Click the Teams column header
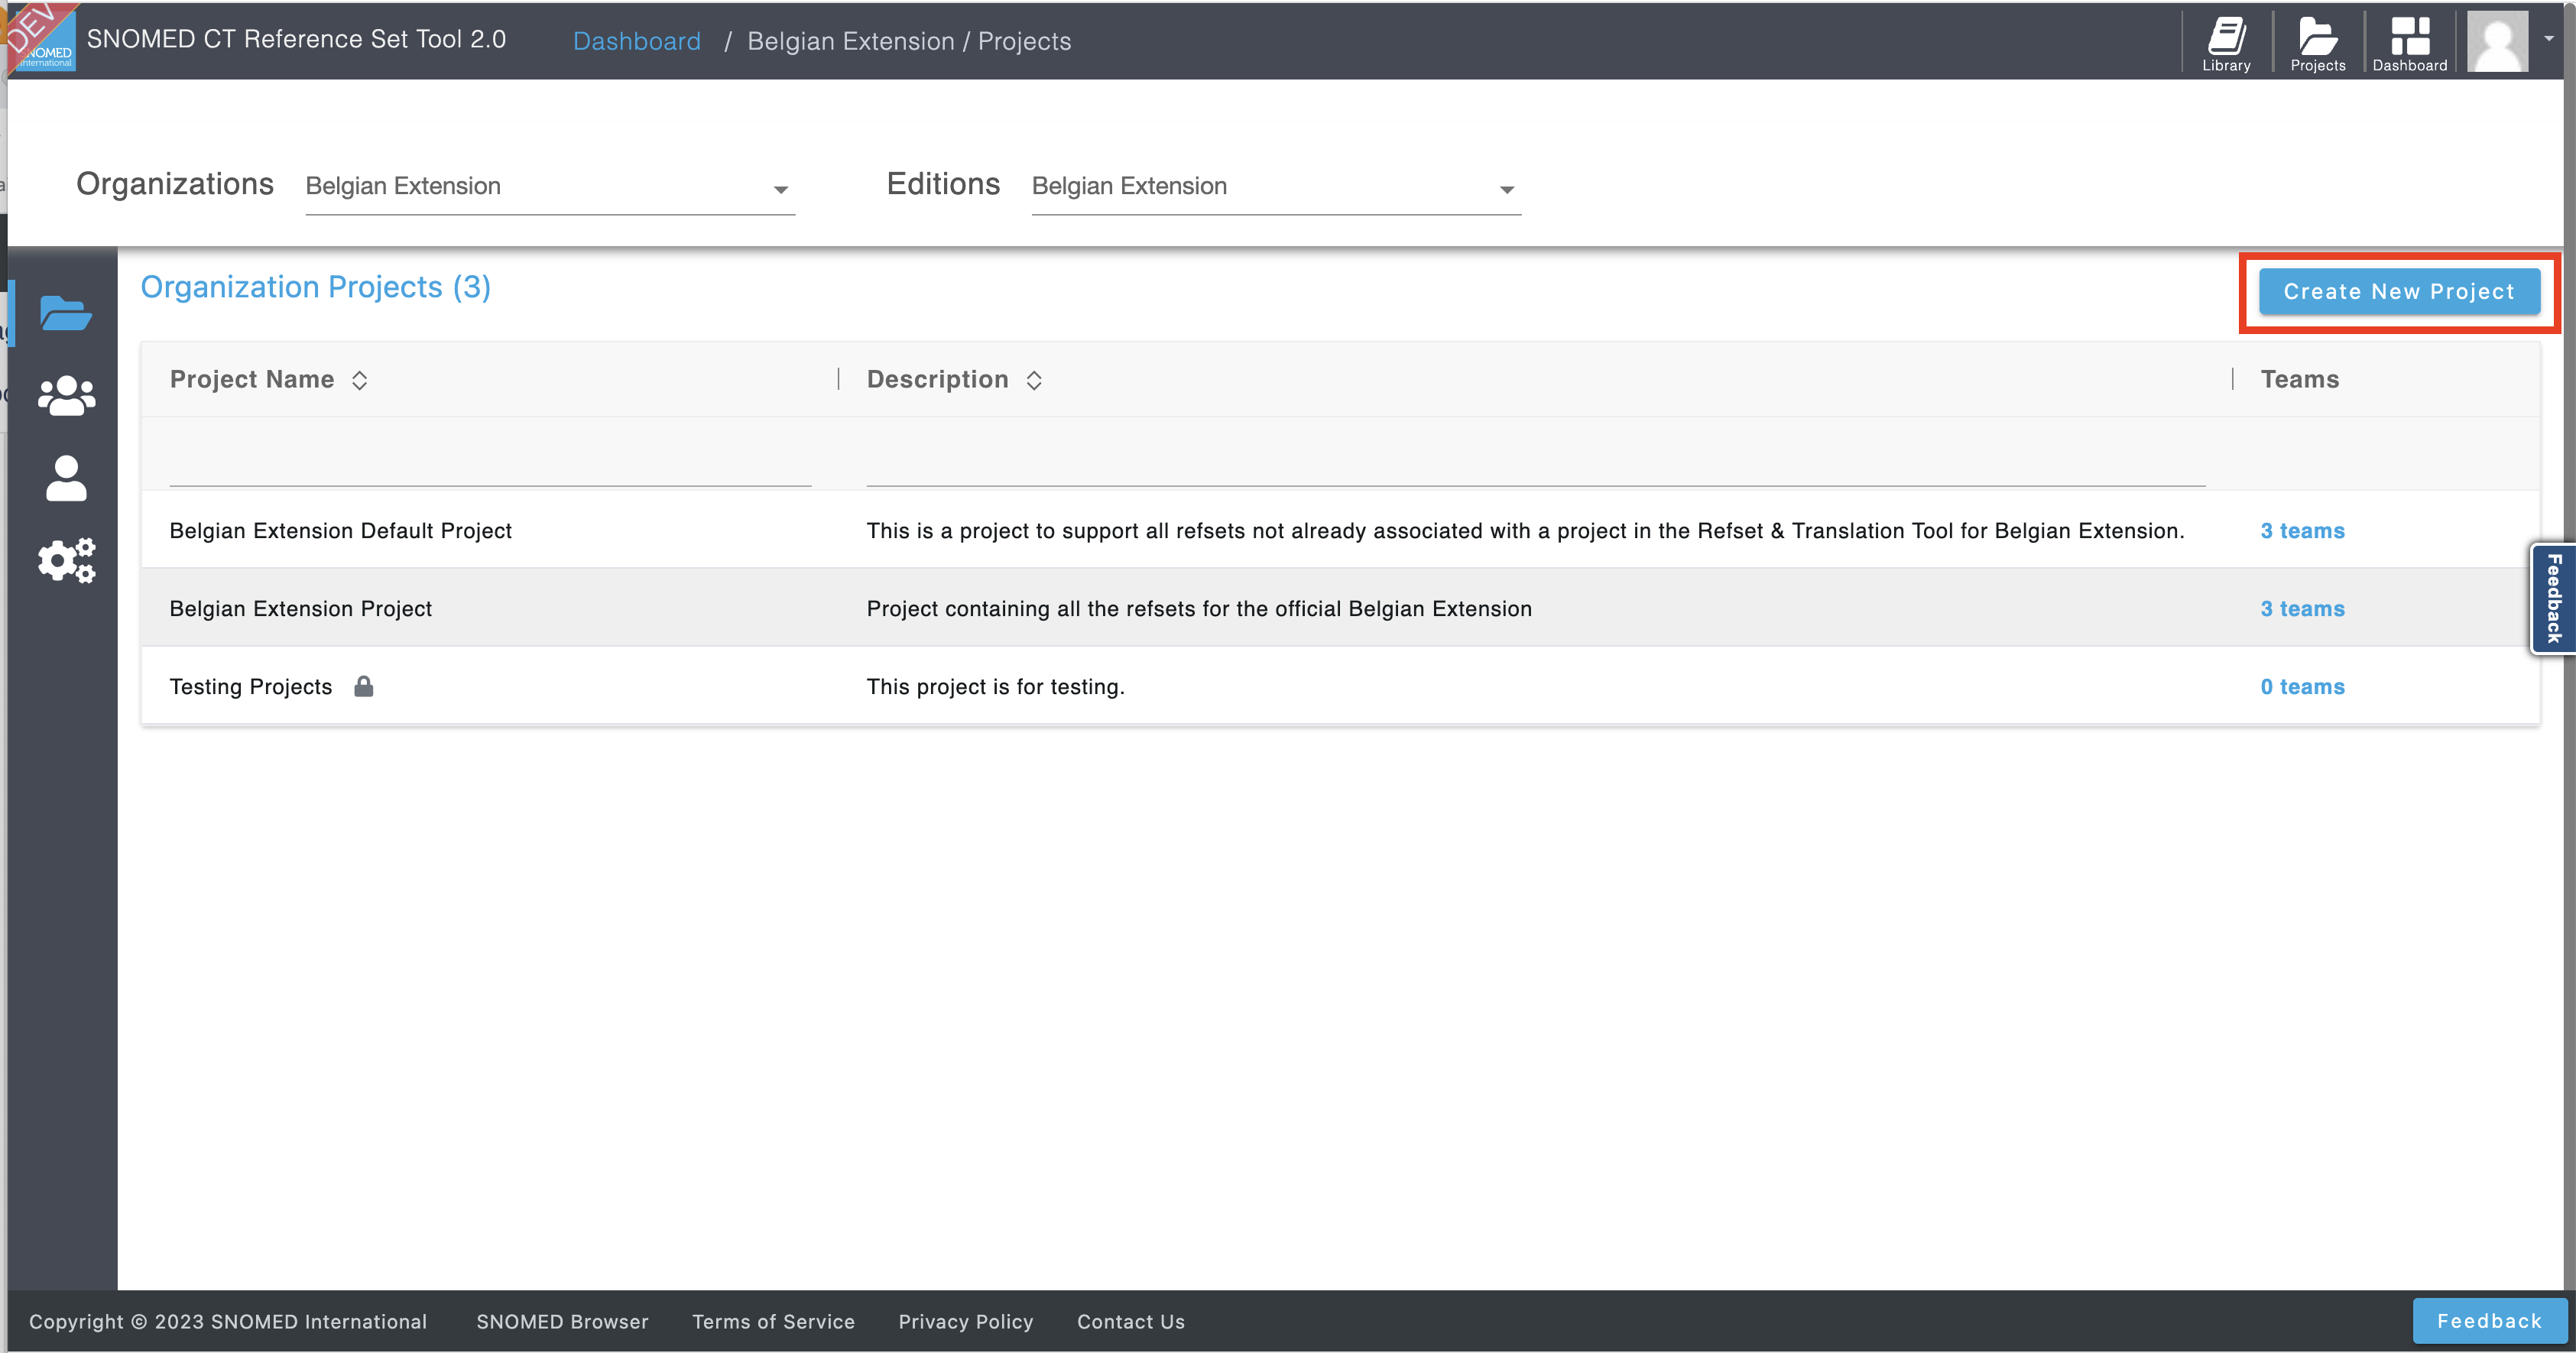2576x1353 pixels. pyautogui.click(x=2300, y=380)
